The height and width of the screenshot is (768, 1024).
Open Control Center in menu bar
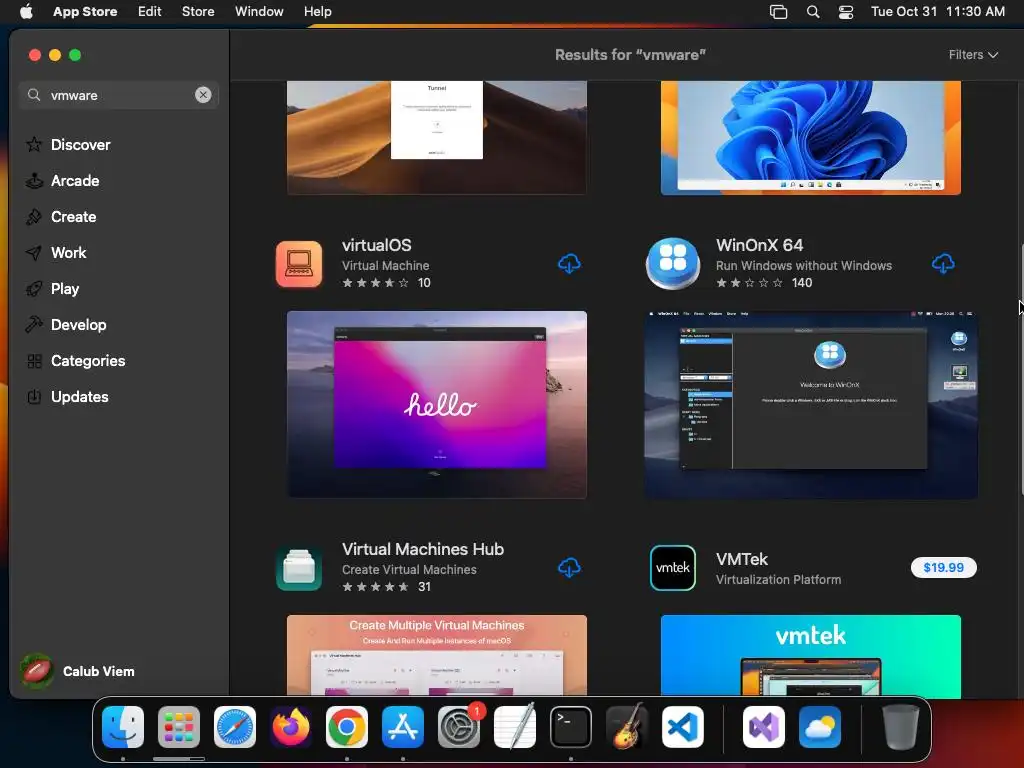[846, 12]
